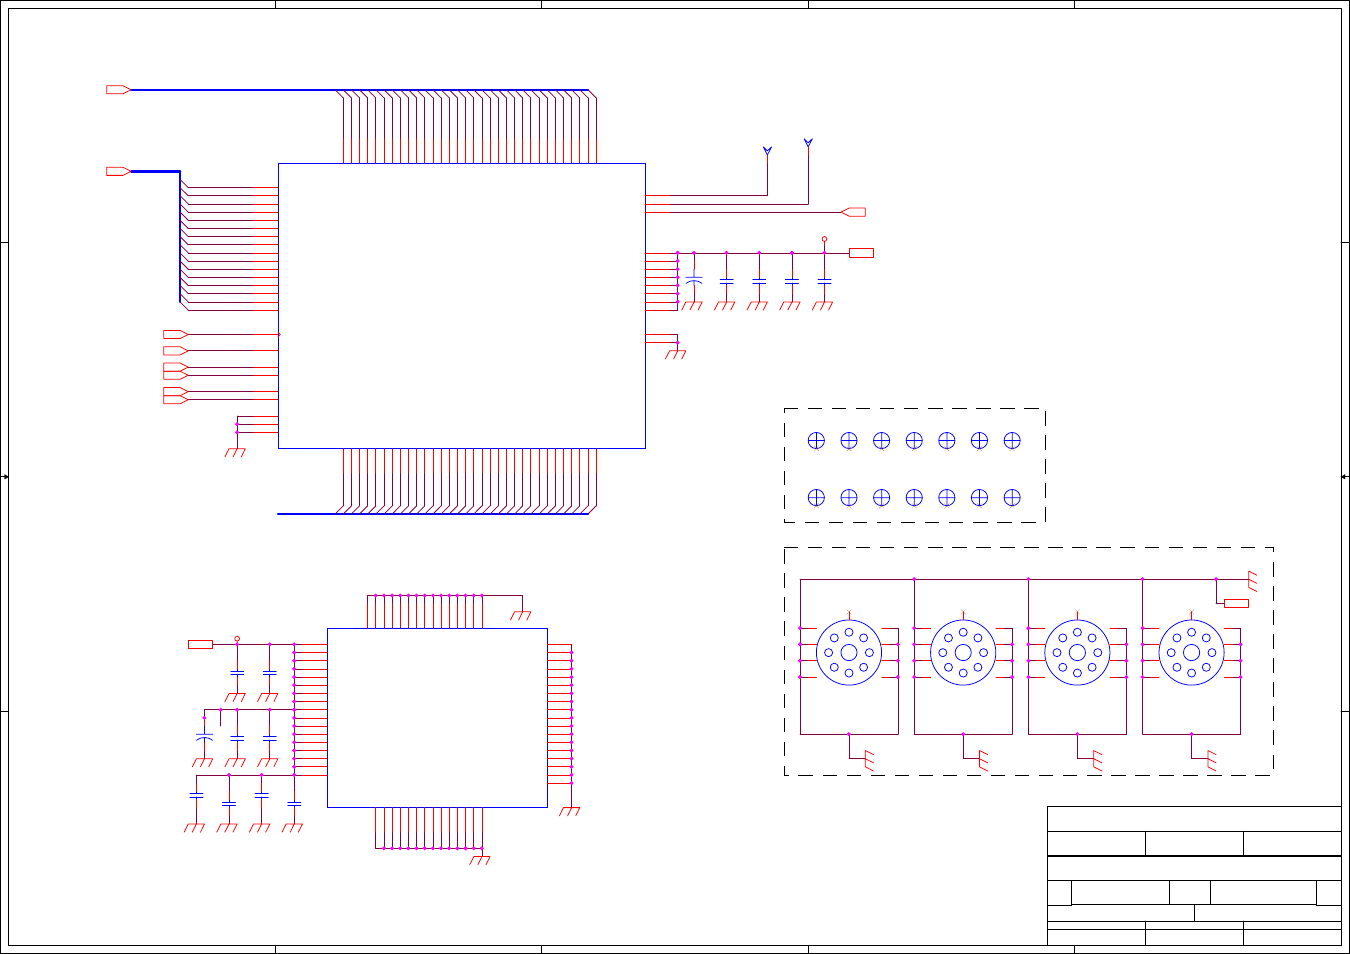The width and height of the screenshot is (1350, 954).
Task: Select the red power label left of lower IC
Action: click(200, 644)
